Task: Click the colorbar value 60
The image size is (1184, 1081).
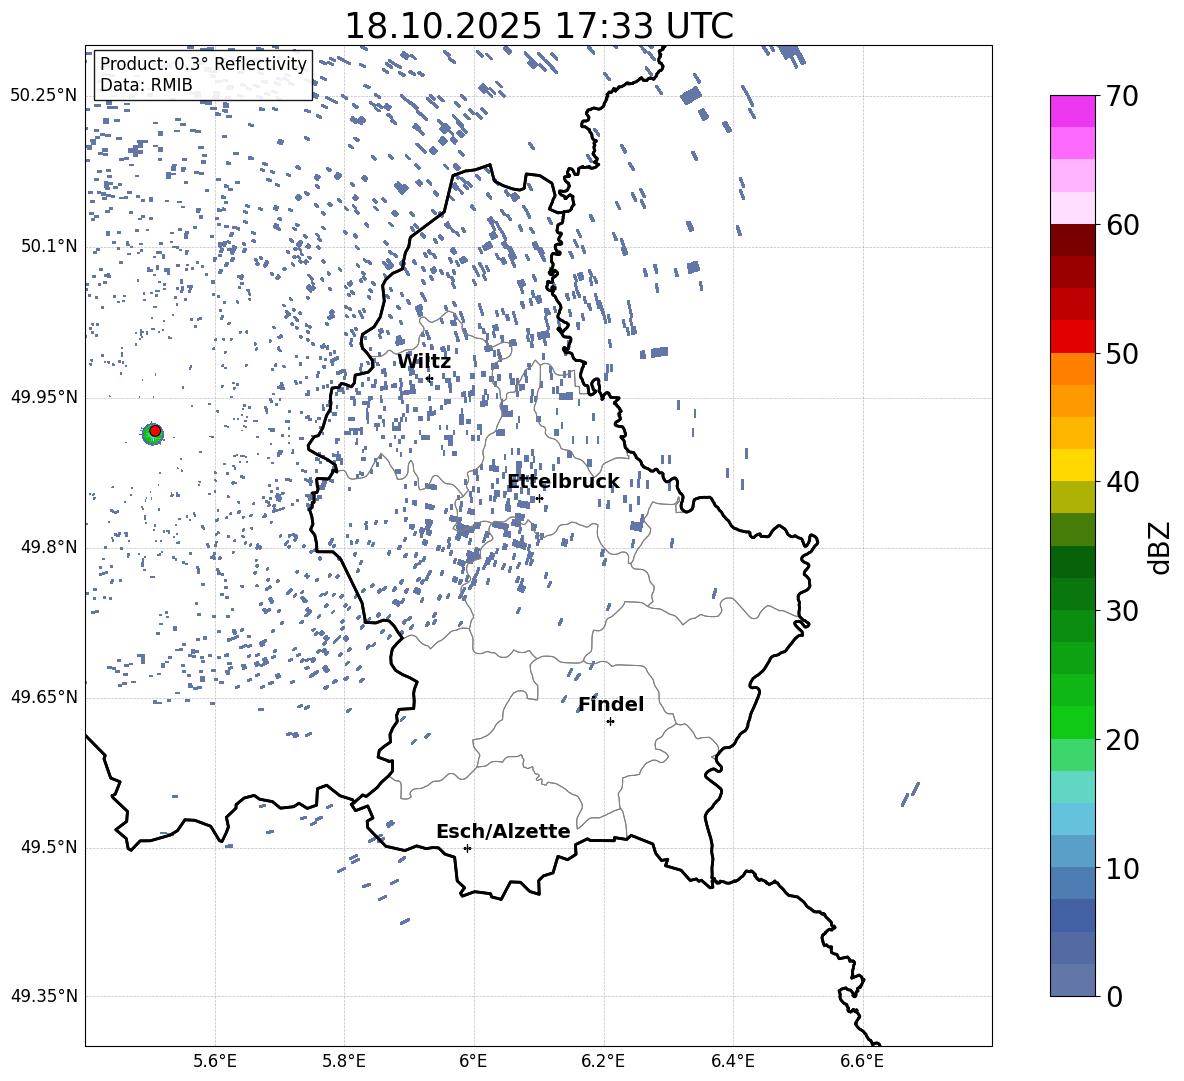Action: coord(1122,225)
